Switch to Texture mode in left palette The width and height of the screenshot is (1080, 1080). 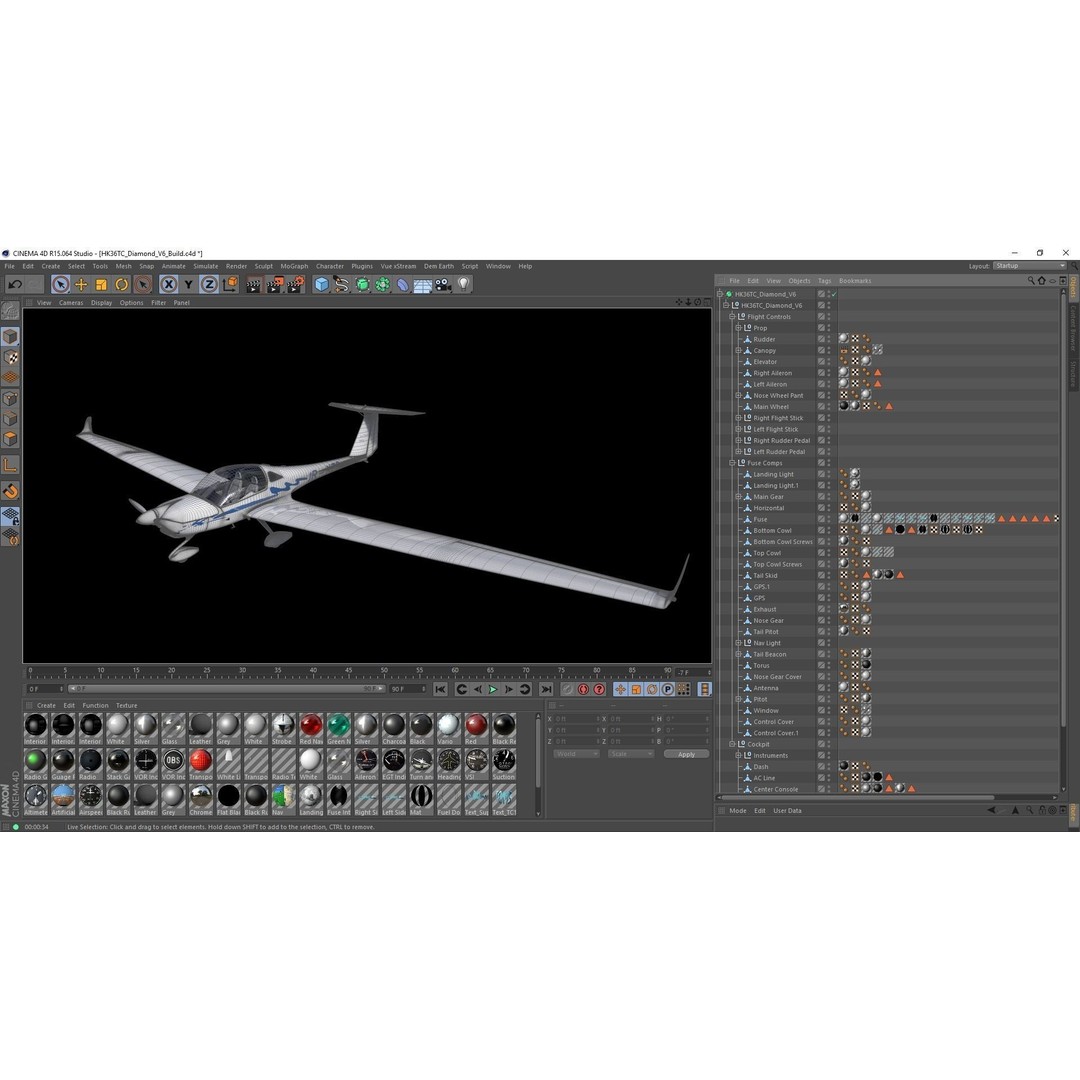(x=10, y=357)
